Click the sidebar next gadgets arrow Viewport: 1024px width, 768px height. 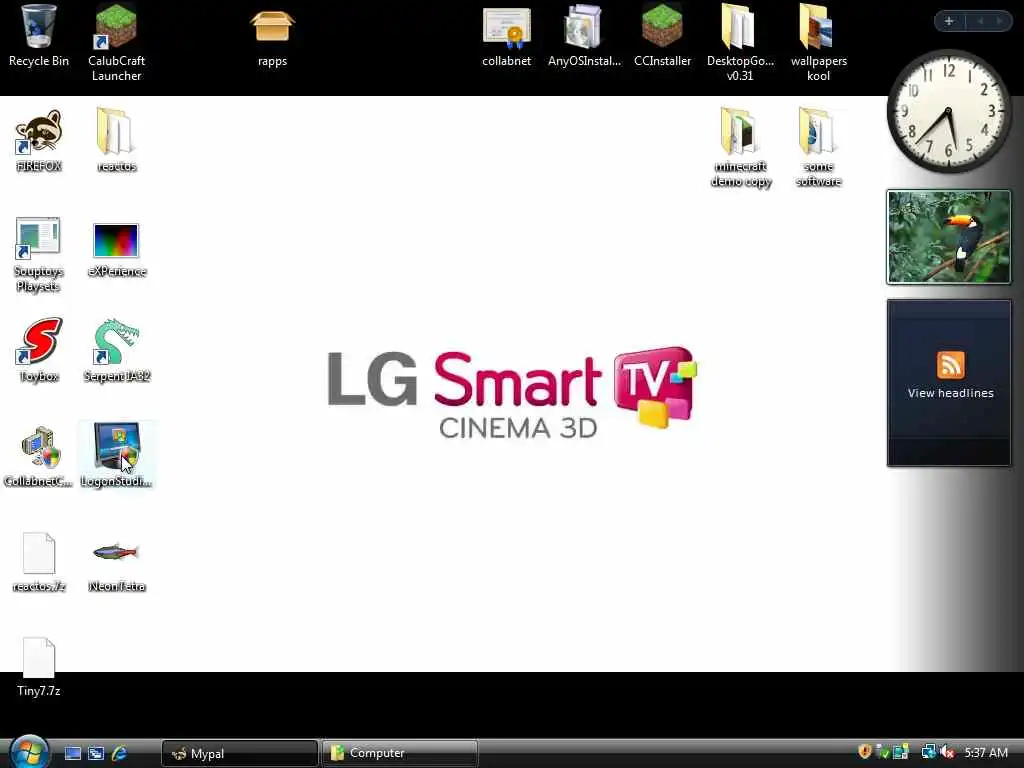[x=999, y=22]
